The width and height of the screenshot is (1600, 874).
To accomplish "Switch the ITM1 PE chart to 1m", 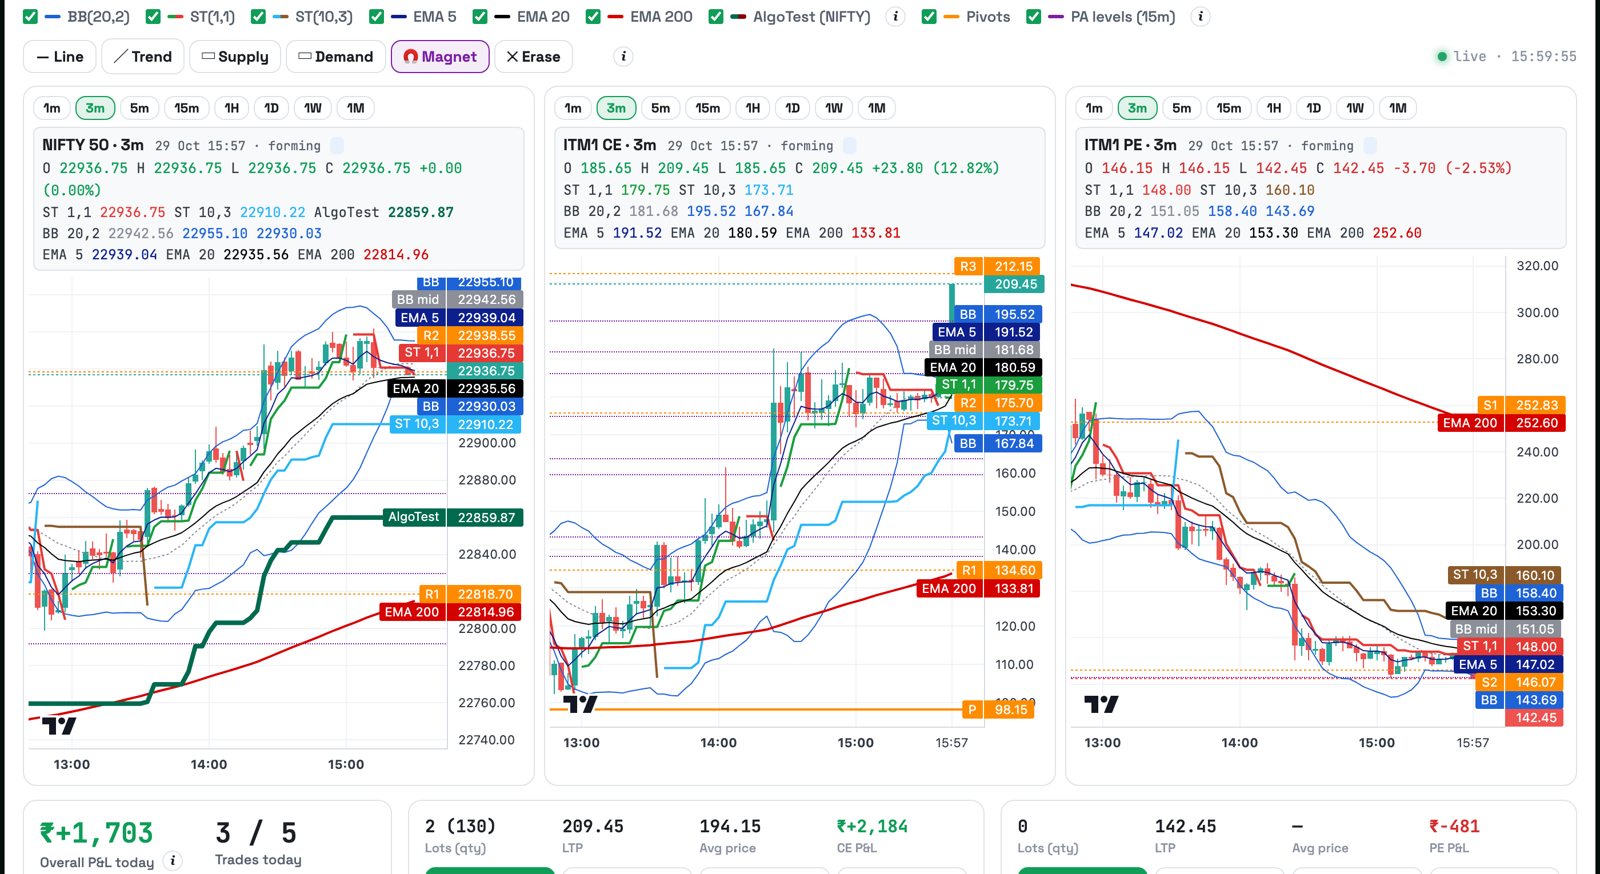I will (x=1094, y=108).
